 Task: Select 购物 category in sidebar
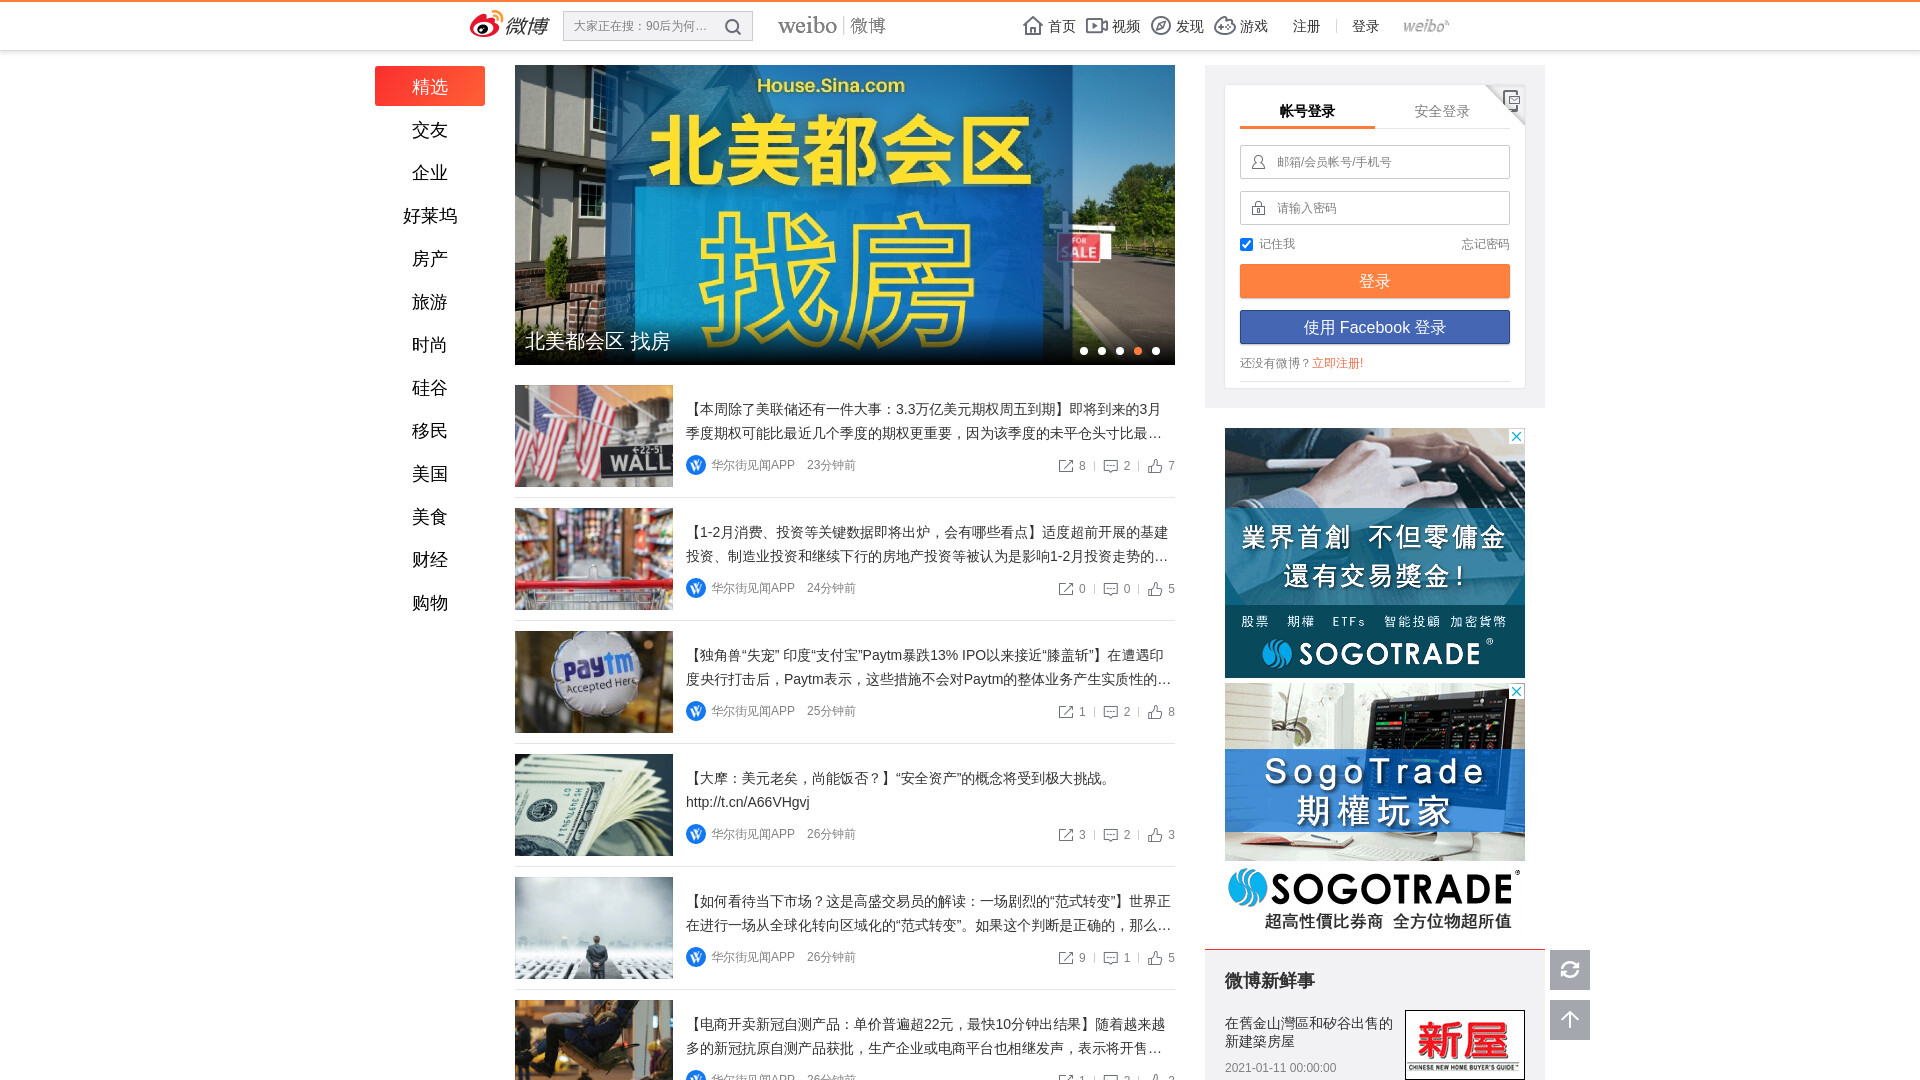430,603
